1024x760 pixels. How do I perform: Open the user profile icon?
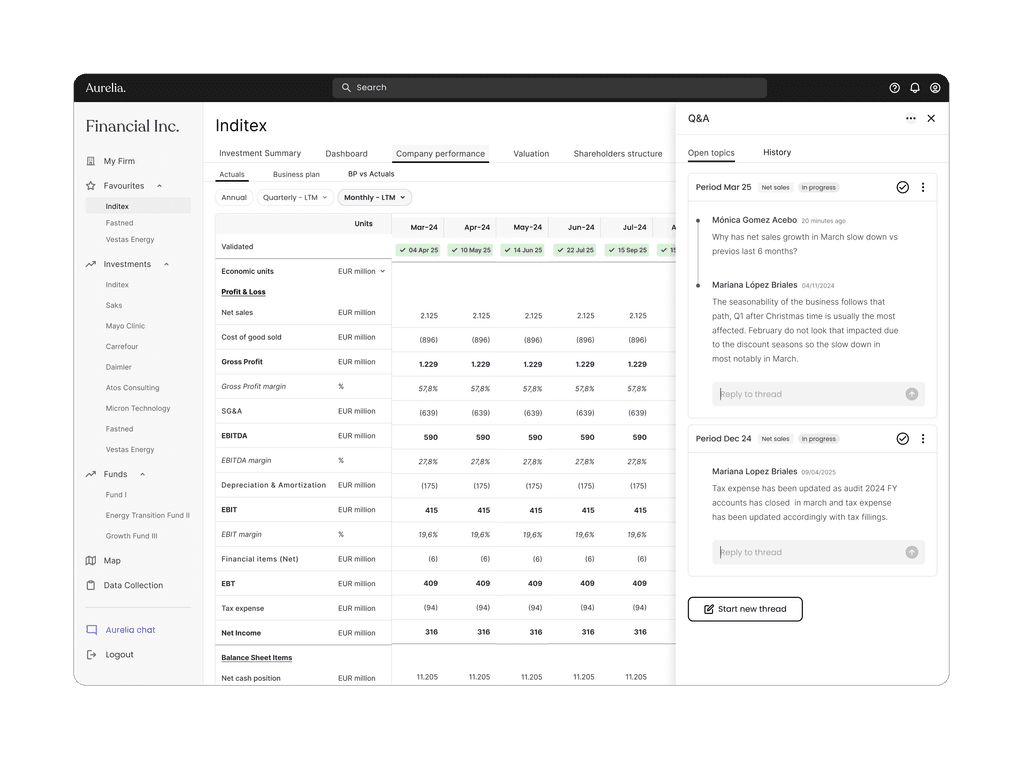point(935,88)
